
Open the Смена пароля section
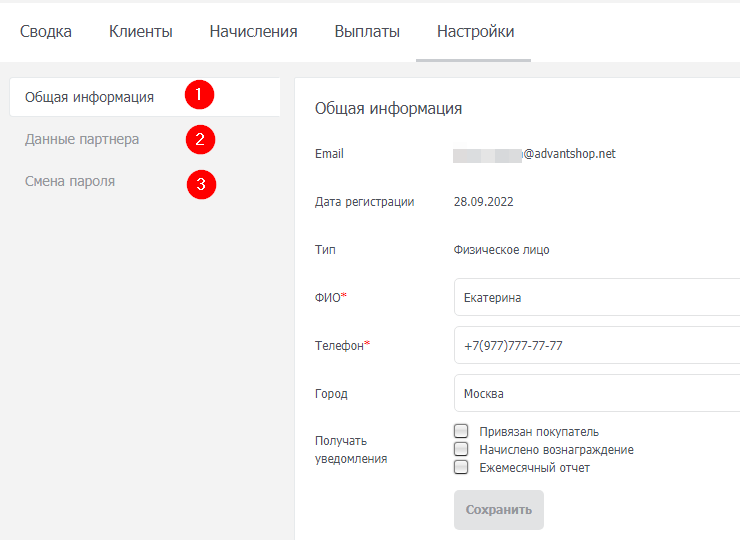pyautogui.click(x=70, y=181)
